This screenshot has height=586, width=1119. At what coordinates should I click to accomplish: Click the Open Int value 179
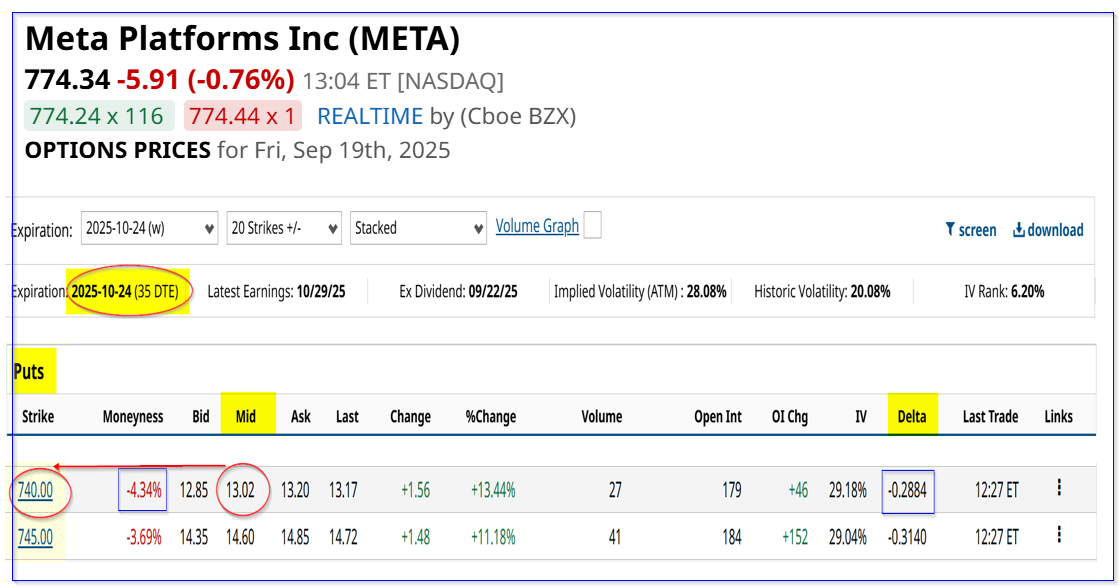point(731,490)
